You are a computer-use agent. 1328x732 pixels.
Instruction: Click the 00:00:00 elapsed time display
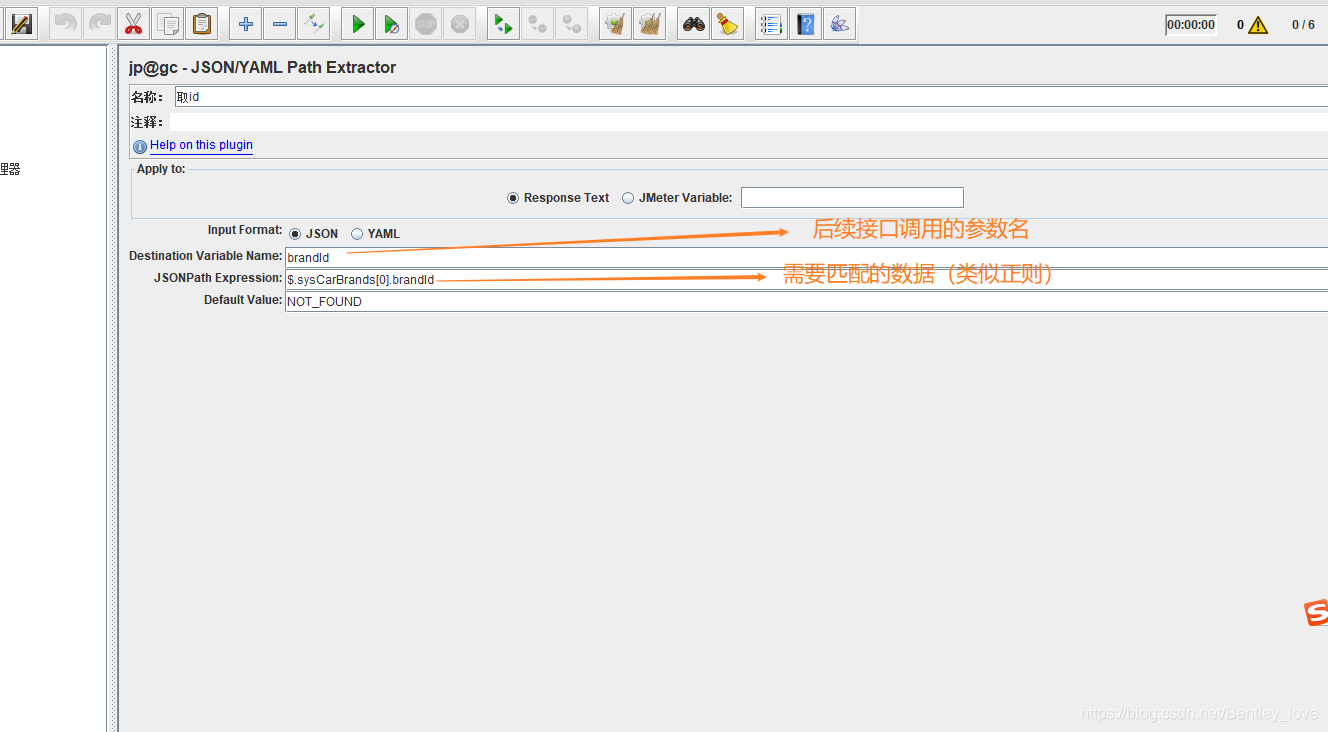point(1191,25)
